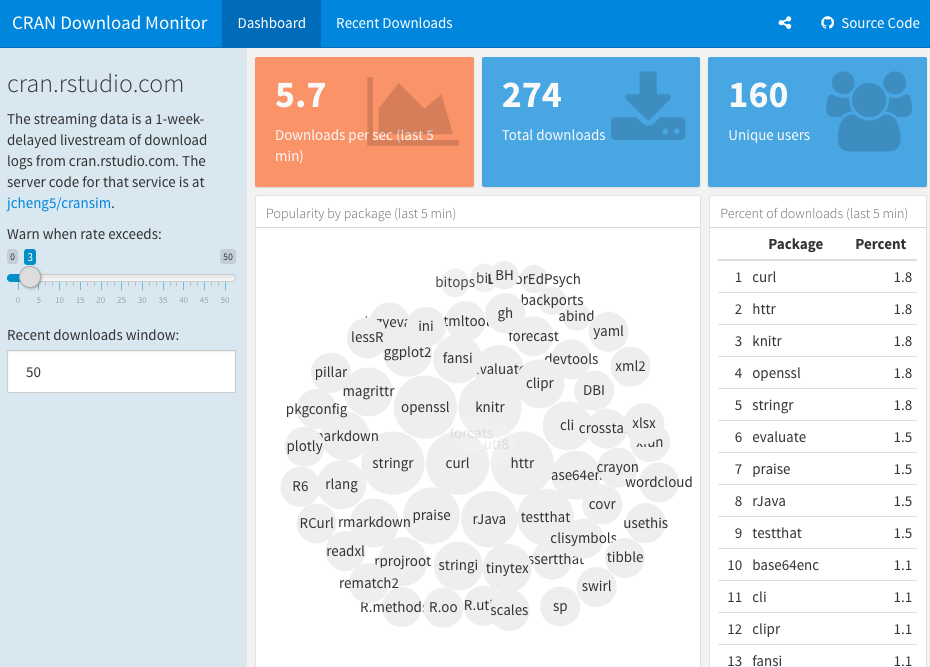
Task: Click the openssl bubble in chart
Action: [425, 407]
